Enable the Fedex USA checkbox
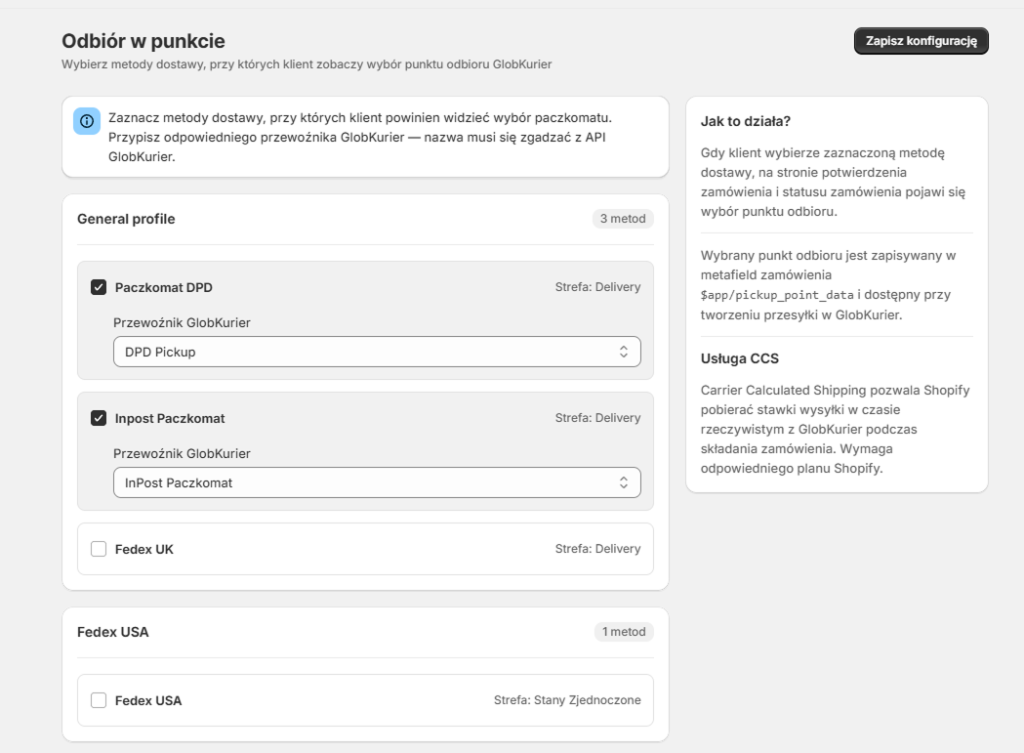This screenshot has width=1024, height=753. pyautogui.click(x=99, y=700)
